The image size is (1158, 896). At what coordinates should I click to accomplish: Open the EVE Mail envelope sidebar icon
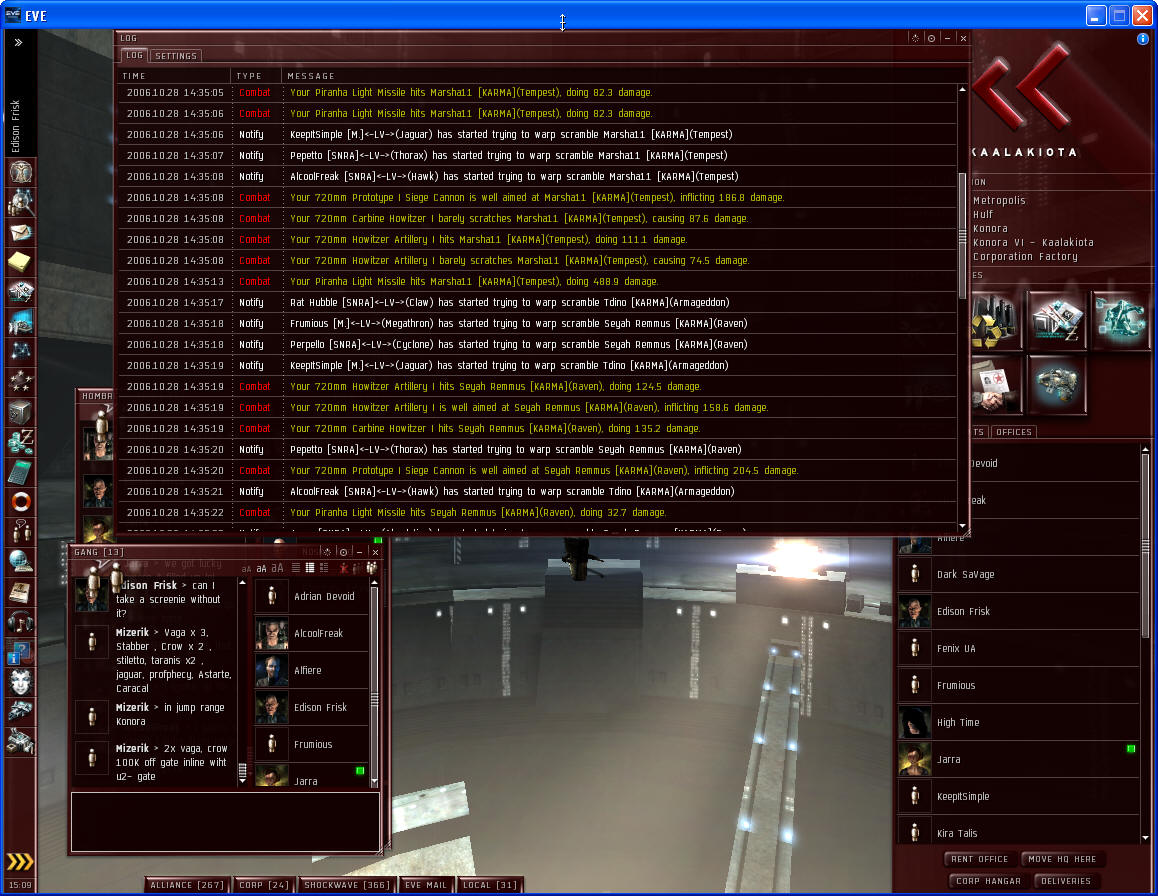pyautogui.click(x=21, y=233)
